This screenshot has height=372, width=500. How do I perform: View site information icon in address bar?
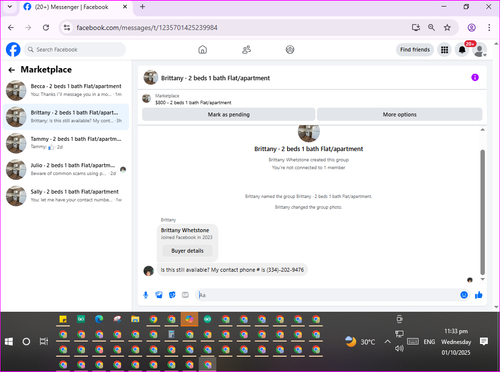(67, 28)
